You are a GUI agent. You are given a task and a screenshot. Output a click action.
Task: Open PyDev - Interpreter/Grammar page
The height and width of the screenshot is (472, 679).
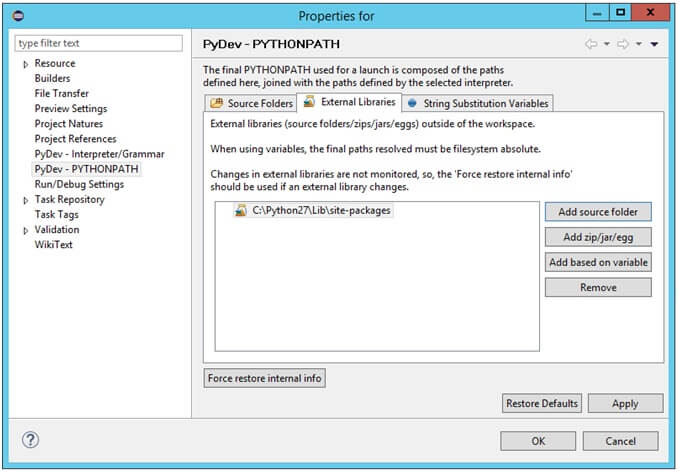[x=100, y=154]
